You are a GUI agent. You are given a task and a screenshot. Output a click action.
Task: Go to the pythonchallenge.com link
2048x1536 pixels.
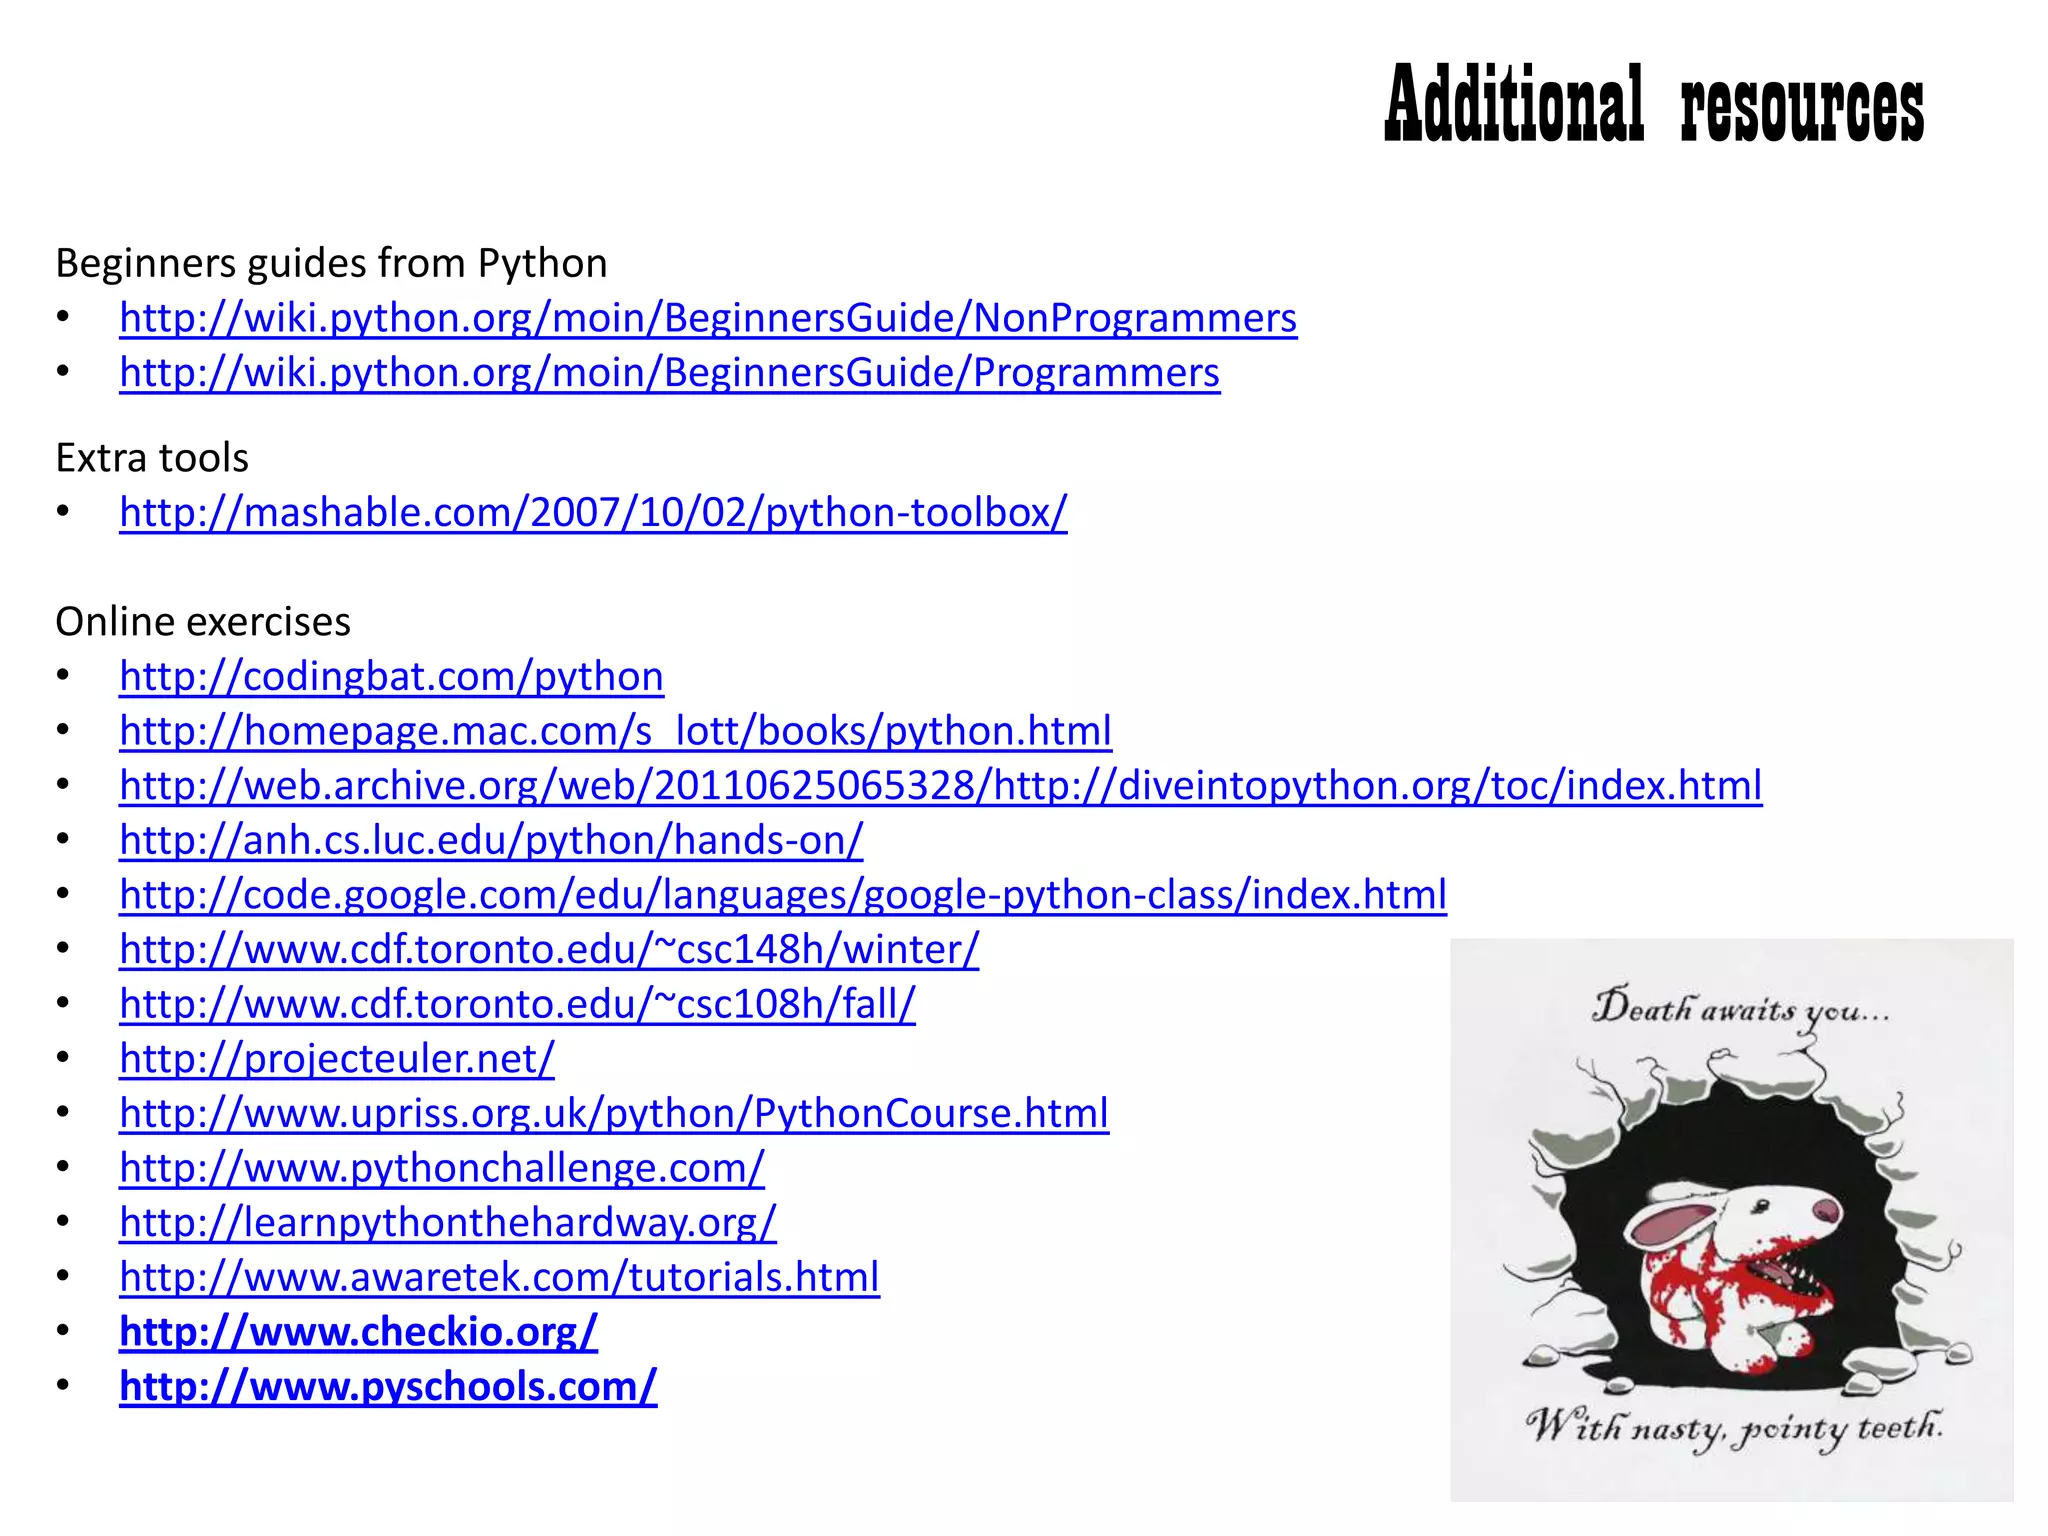pos(442,1168)
